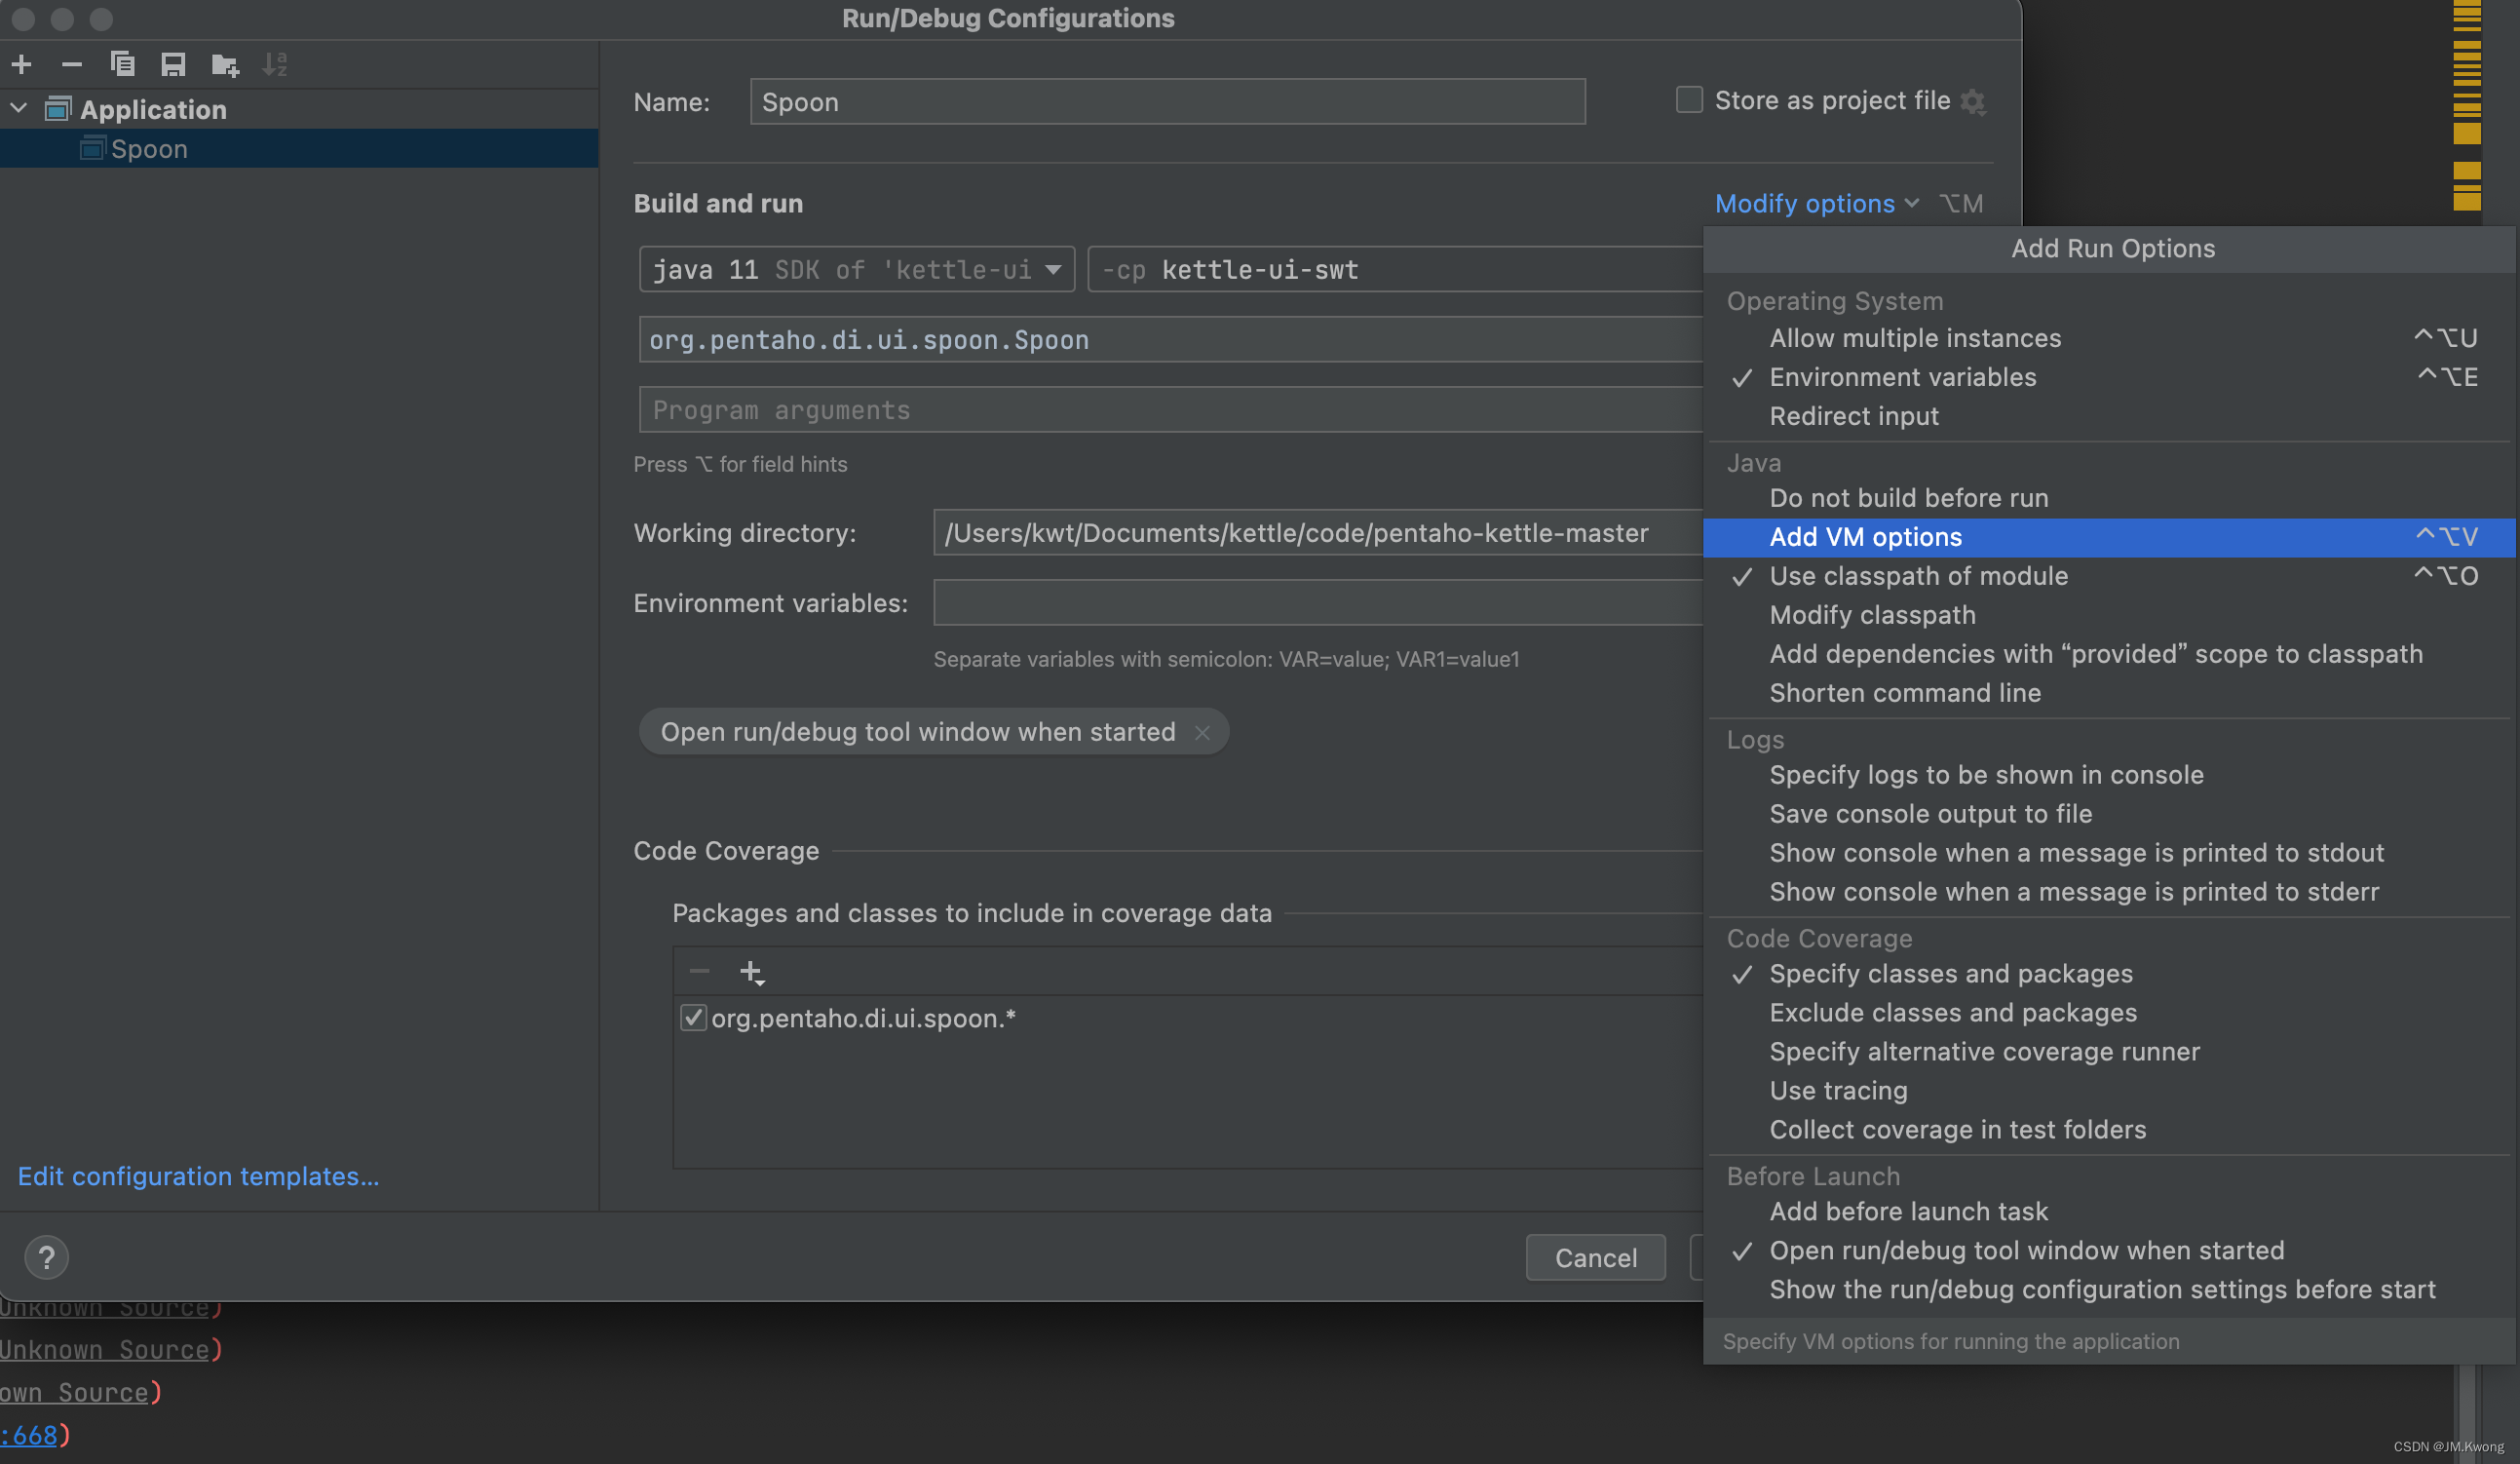
Task: Save the Spoon configuration
Action: (x=173, y=64)
